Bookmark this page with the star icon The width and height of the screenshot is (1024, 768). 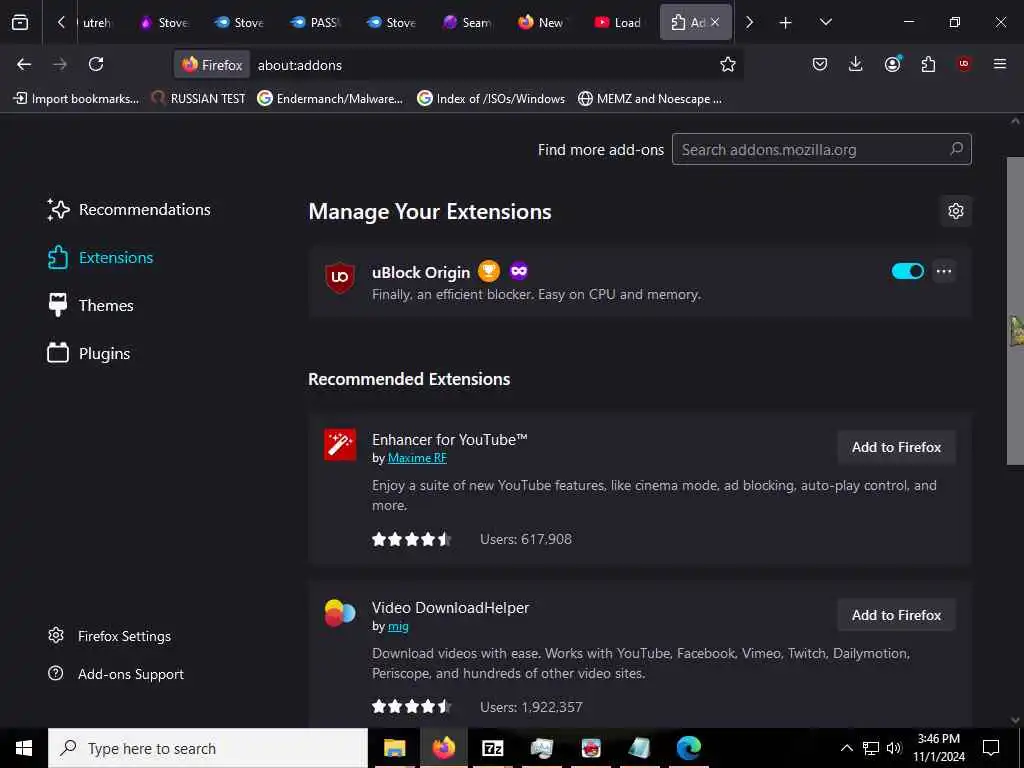tap(728, 64)
